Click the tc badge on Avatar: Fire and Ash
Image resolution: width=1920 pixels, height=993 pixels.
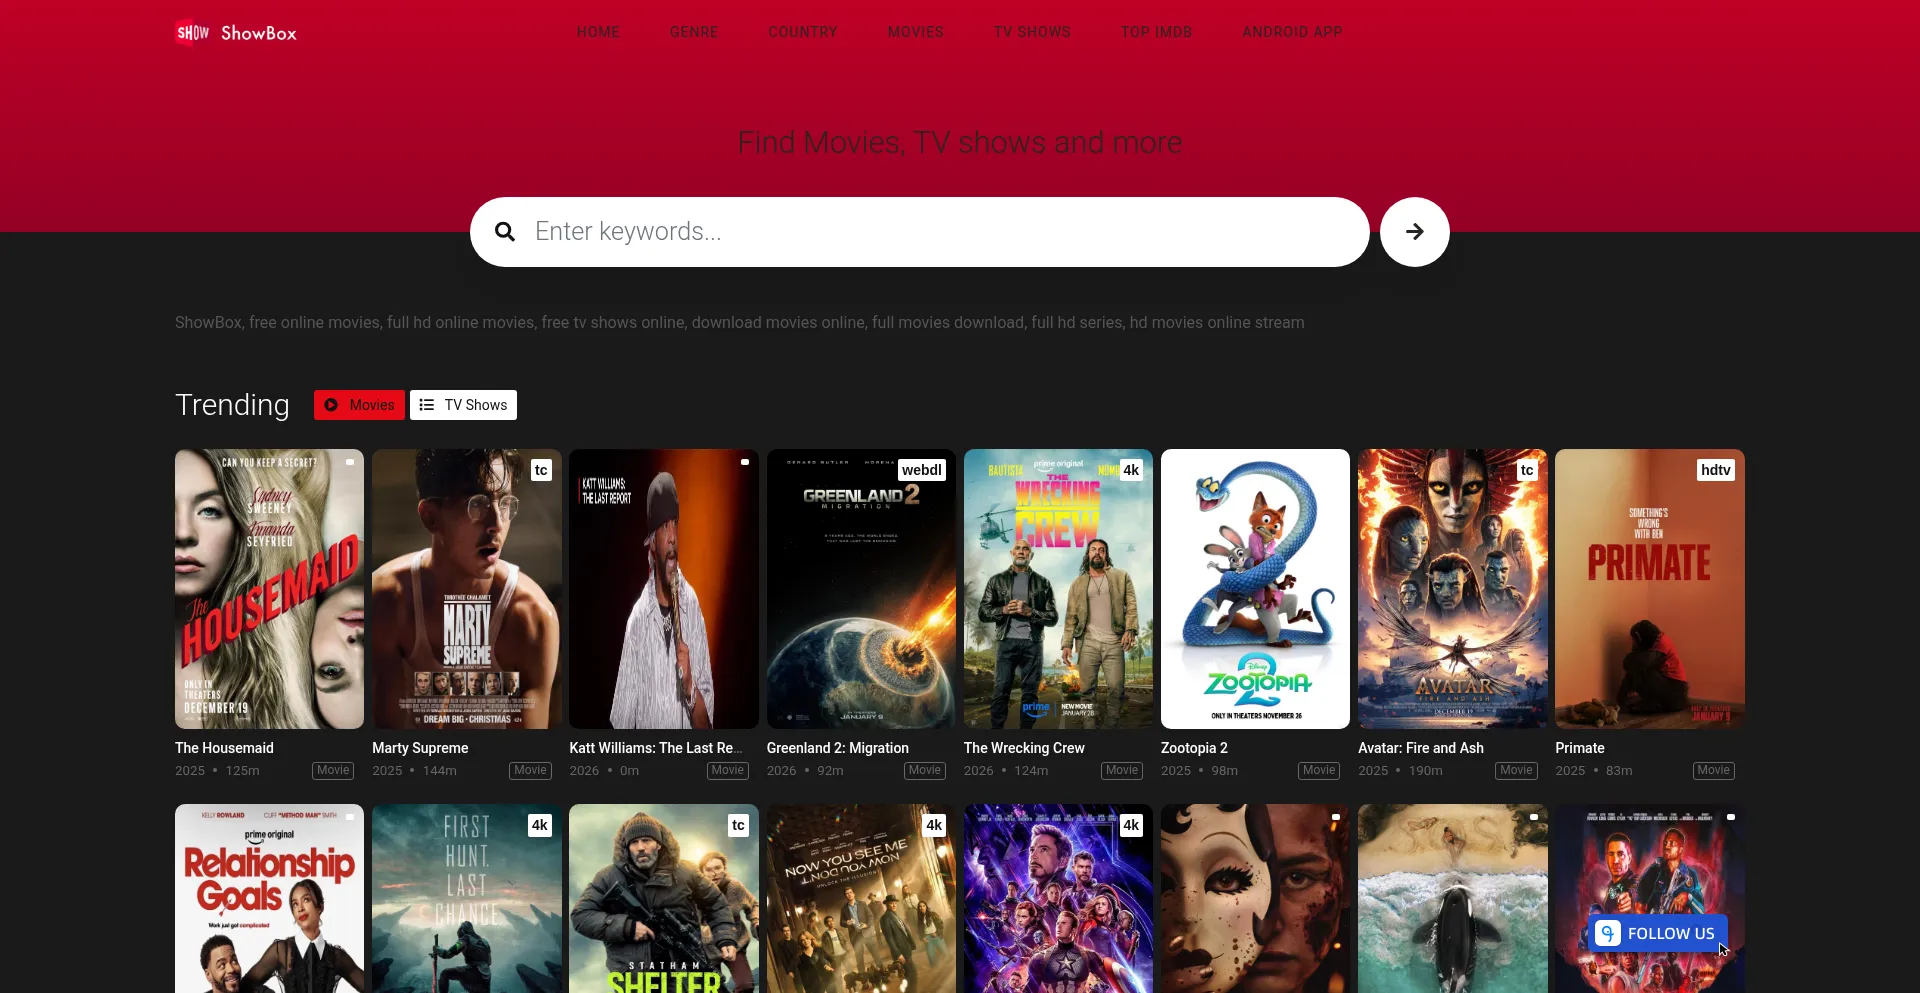pos(1527,470)
